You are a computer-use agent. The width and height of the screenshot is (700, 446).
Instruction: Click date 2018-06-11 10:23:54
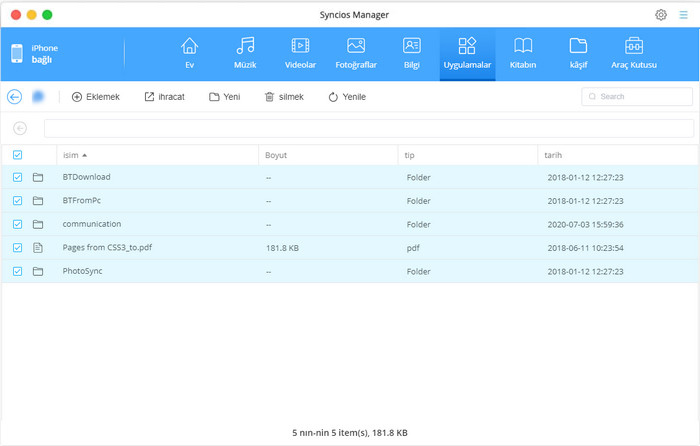tap(585, 248)
